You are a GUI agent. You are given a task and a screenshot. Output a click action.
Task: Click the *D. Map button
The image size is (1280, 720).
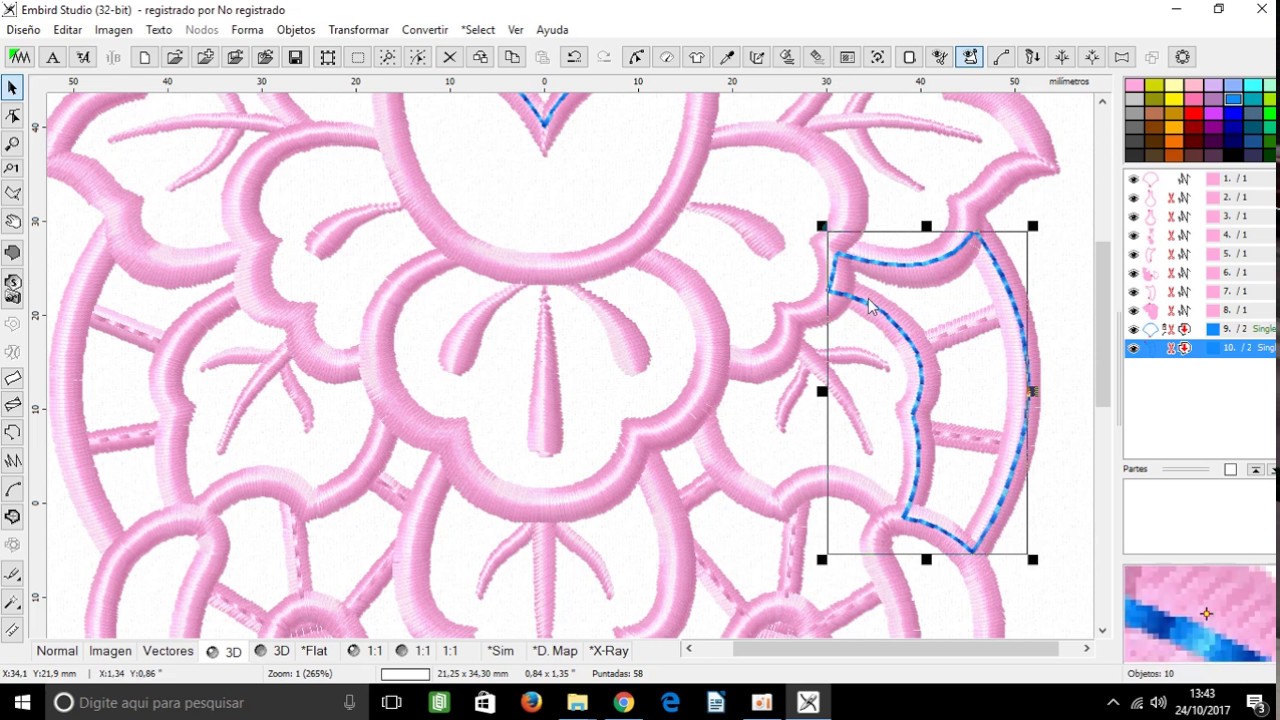click(x=555, y=651)
